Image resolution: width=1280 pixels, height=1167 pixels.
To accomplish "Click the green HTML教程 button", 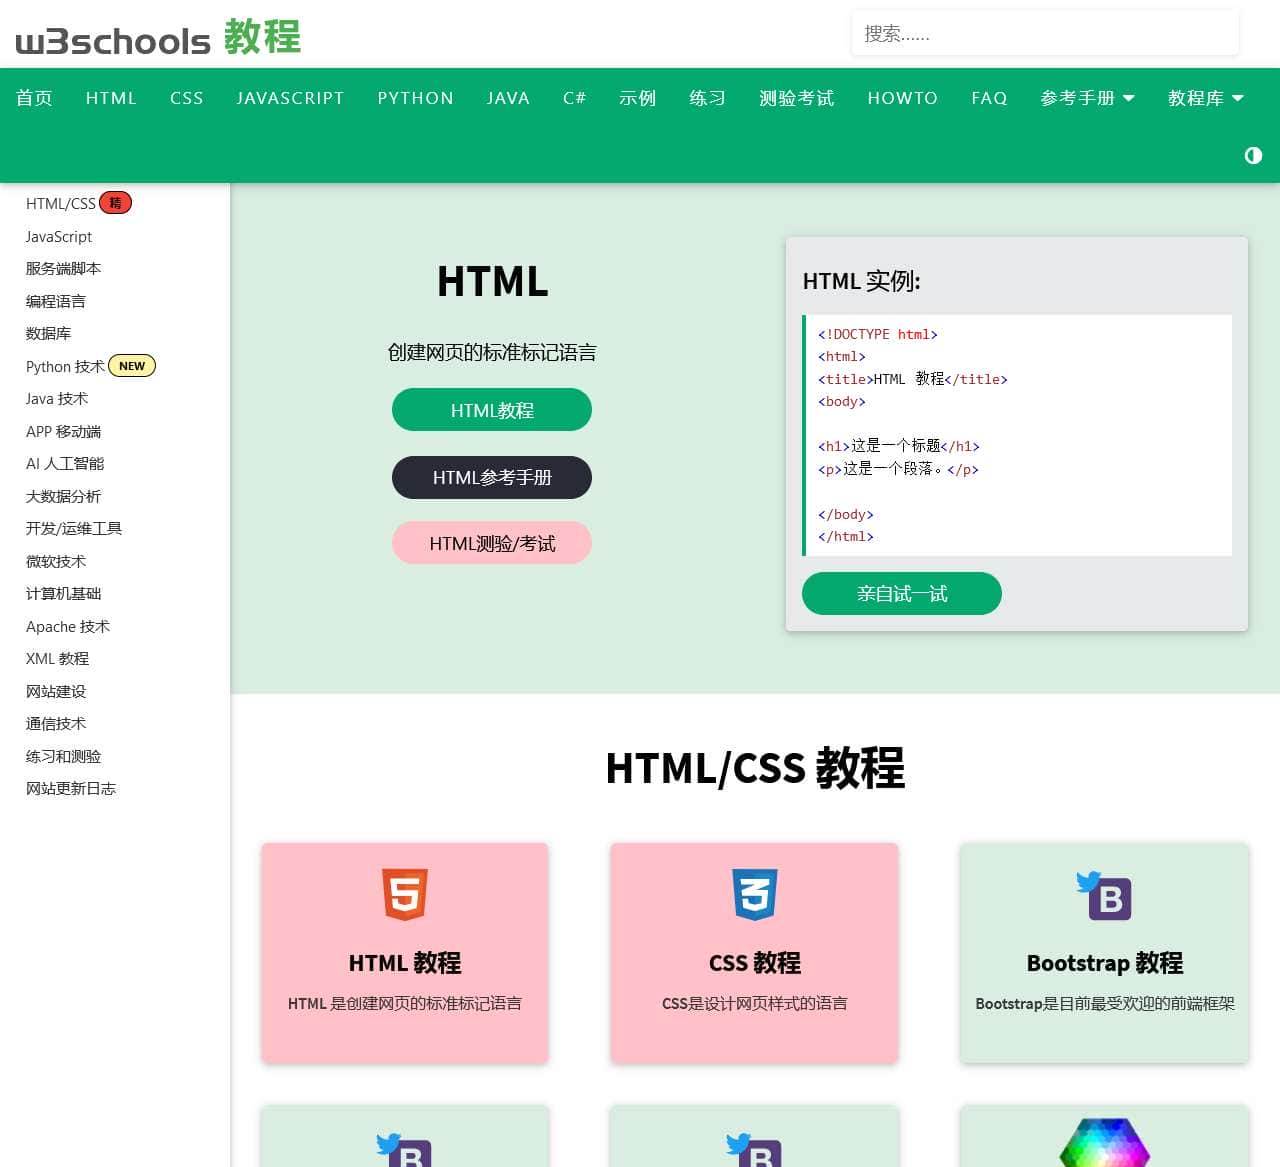I will point(492,410).
